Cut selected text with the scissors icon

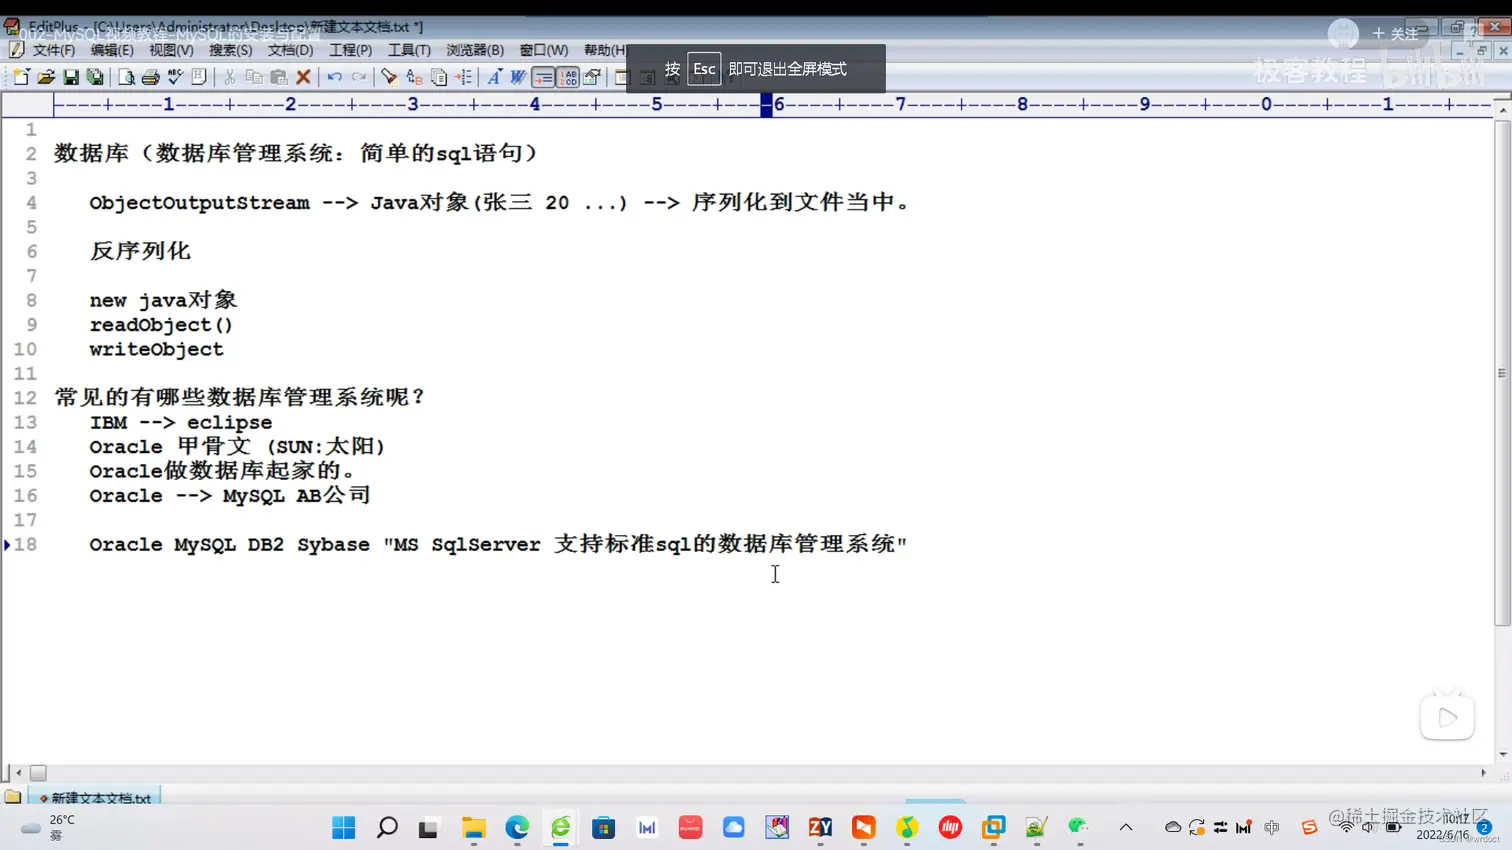pos(229,78)
